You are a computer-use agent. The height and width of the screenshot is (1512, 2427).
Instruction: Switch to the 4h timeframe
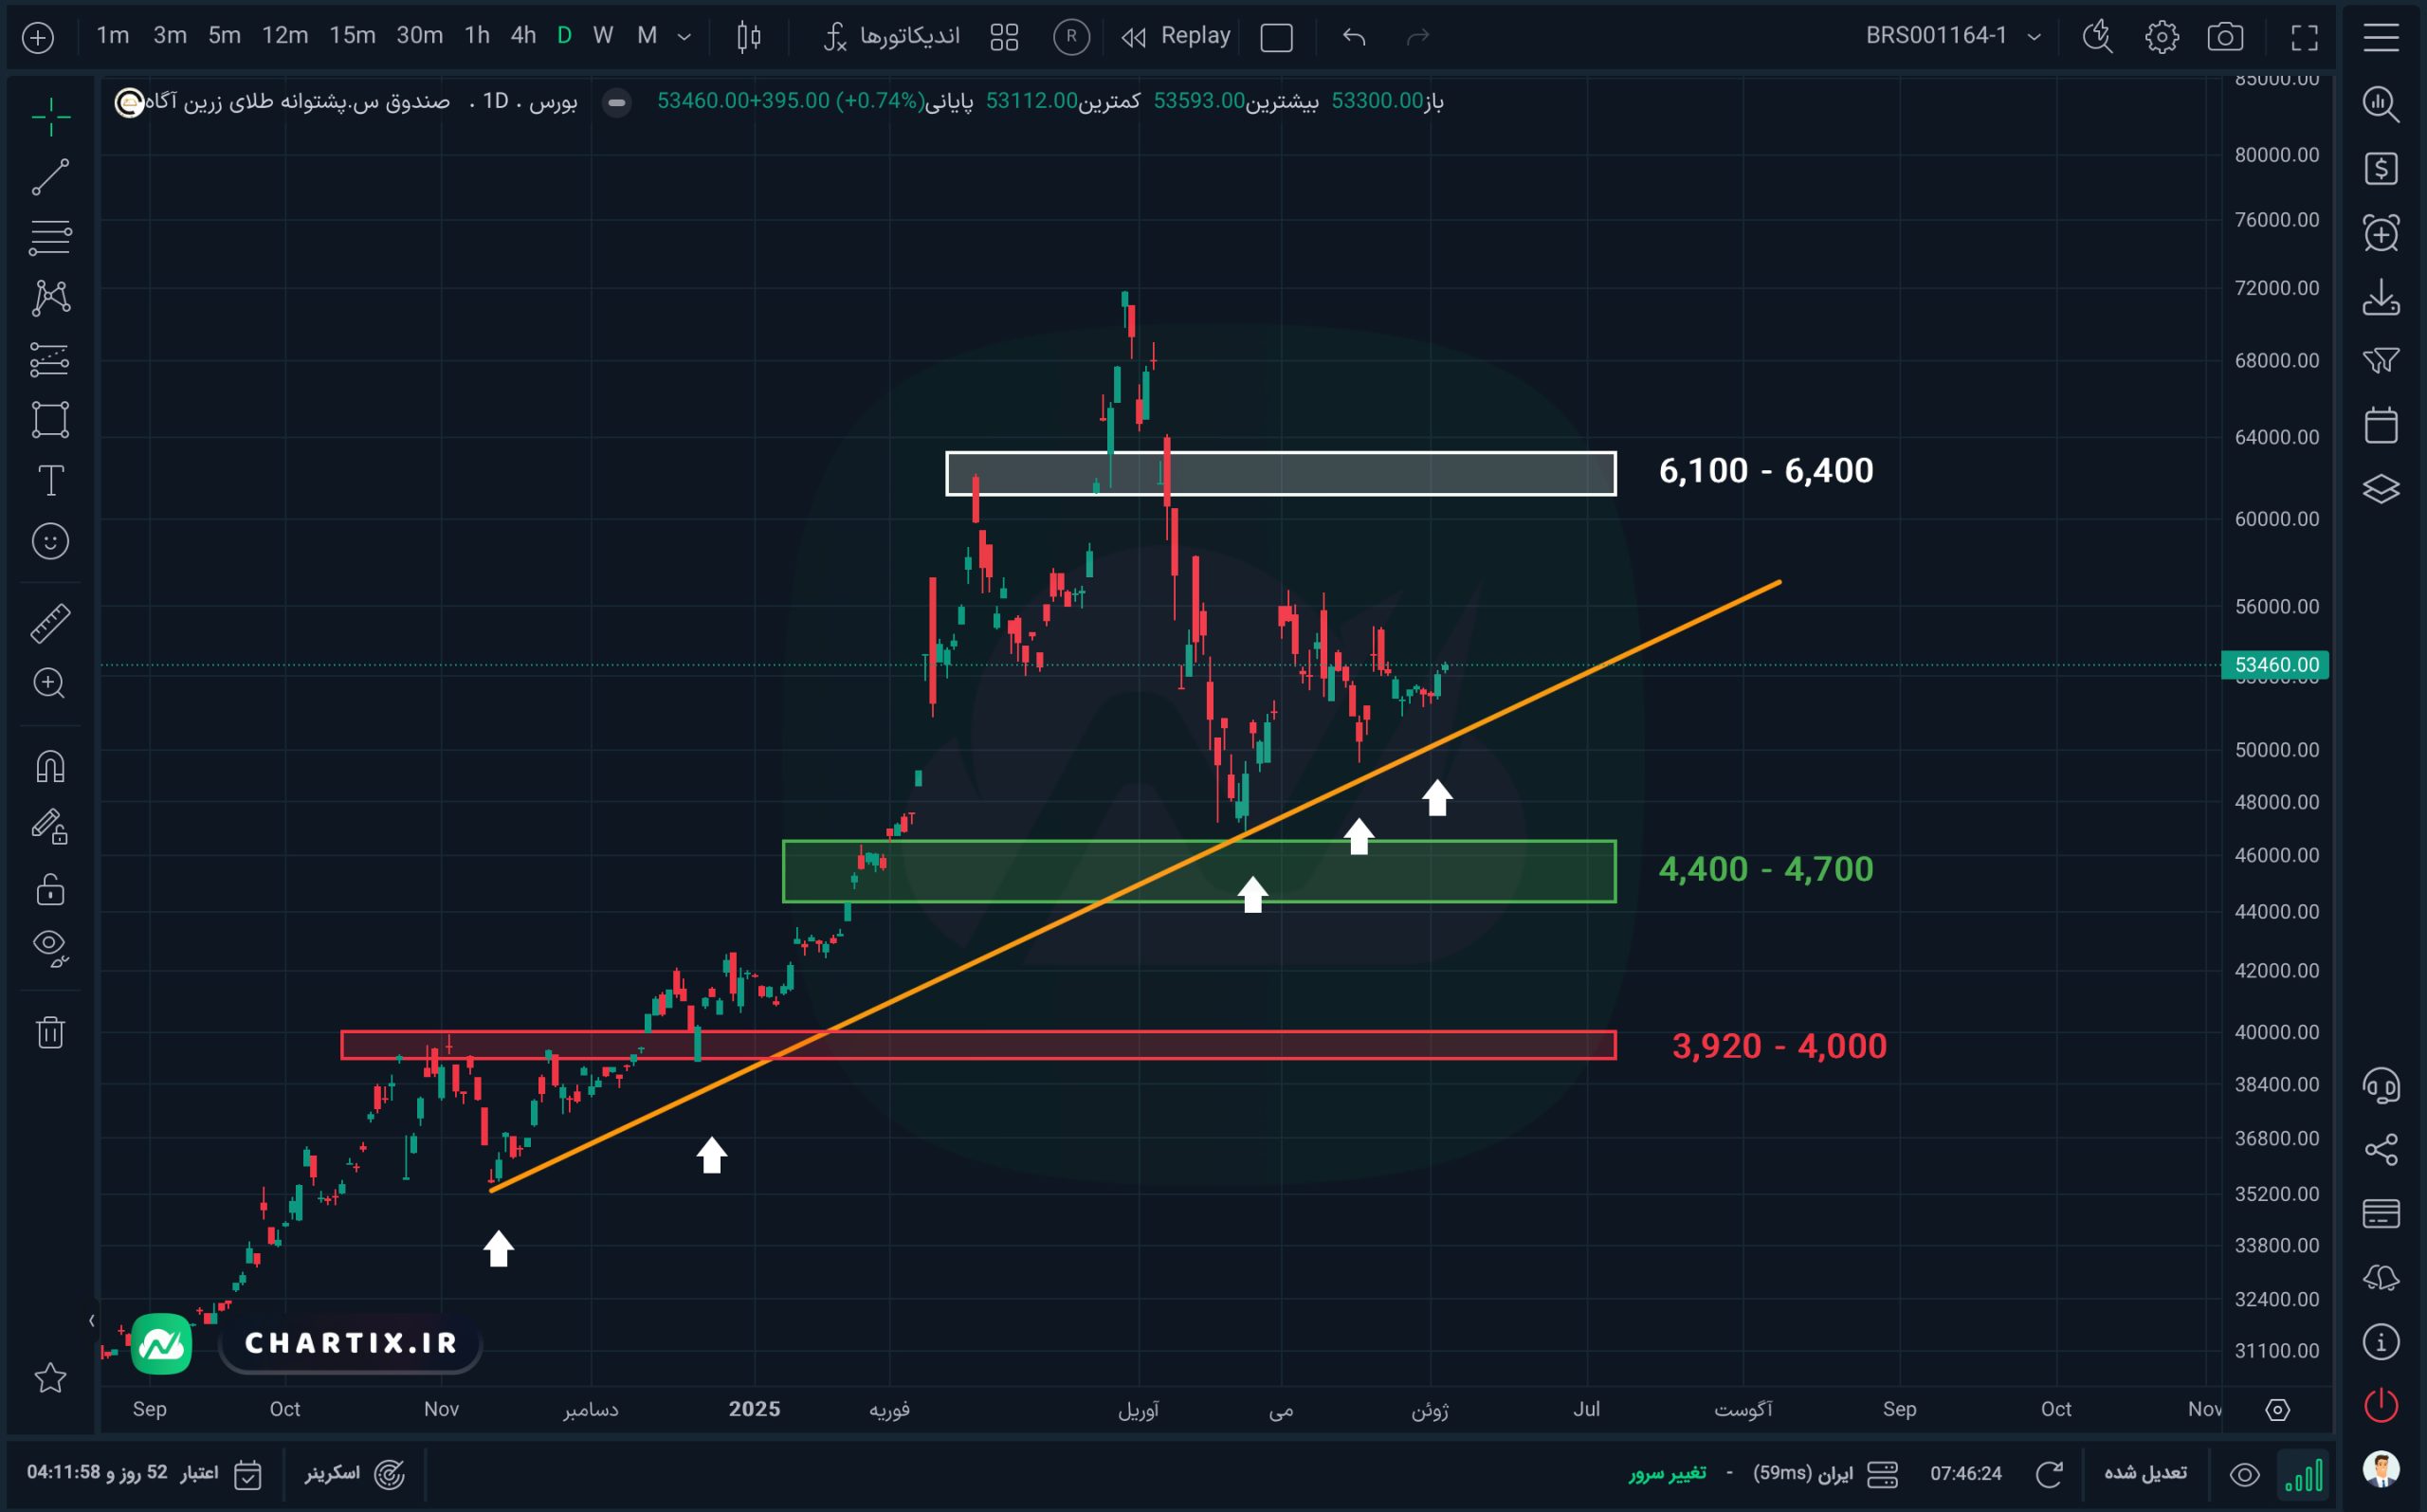tap(523, 36)
